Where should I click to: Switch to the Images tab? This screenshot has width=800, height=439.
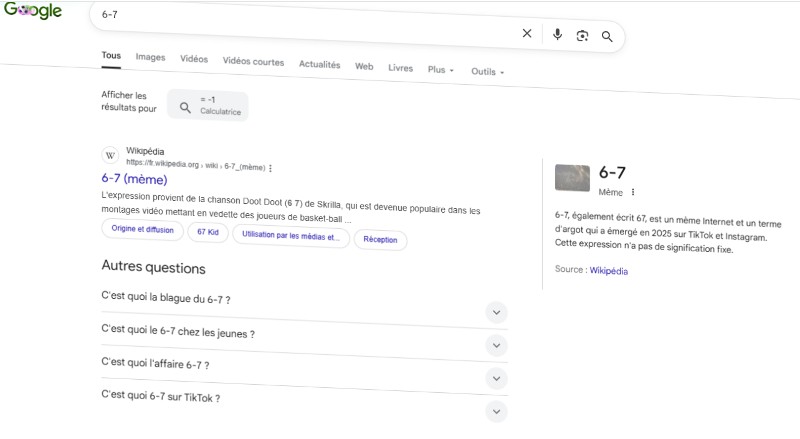pos(151,57)
